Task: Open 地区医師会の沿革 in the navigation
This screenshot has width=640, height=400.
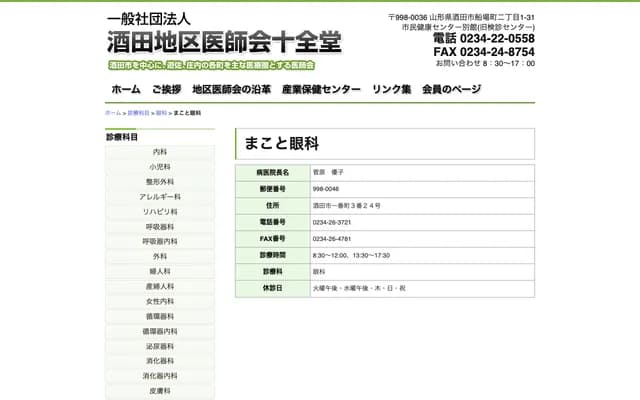Action: coord(231,89)
